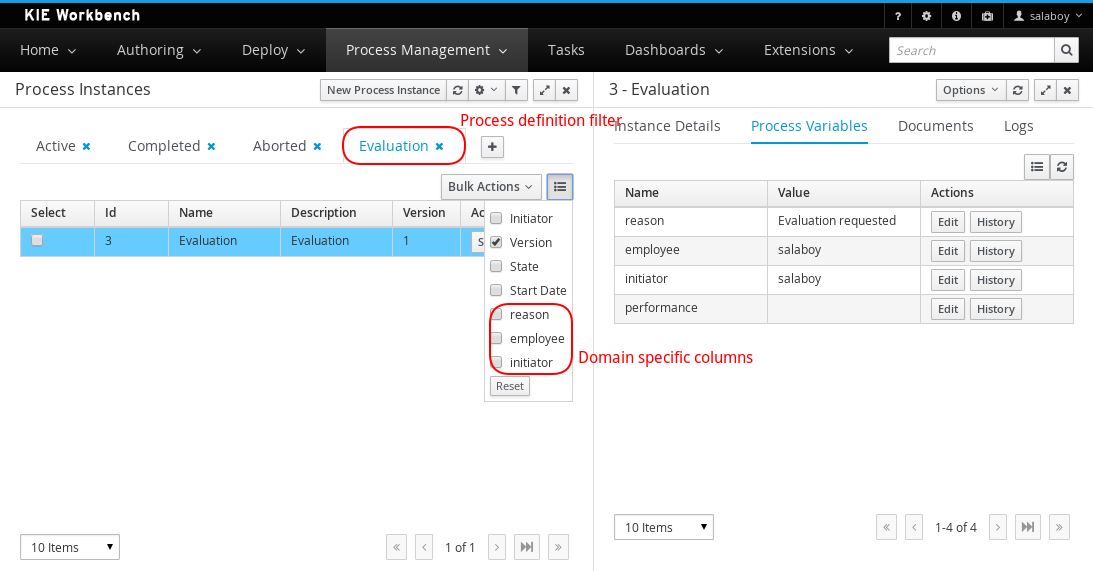The height and width of the screenshot is (571, 1093).
Task: Enable the Initiator column checkbox
Action: [x=496, y=218]
